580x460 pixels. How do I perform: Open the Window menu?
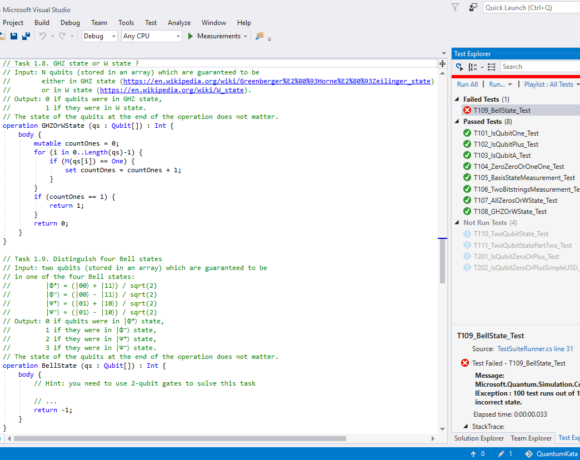[x=214, y=23]
